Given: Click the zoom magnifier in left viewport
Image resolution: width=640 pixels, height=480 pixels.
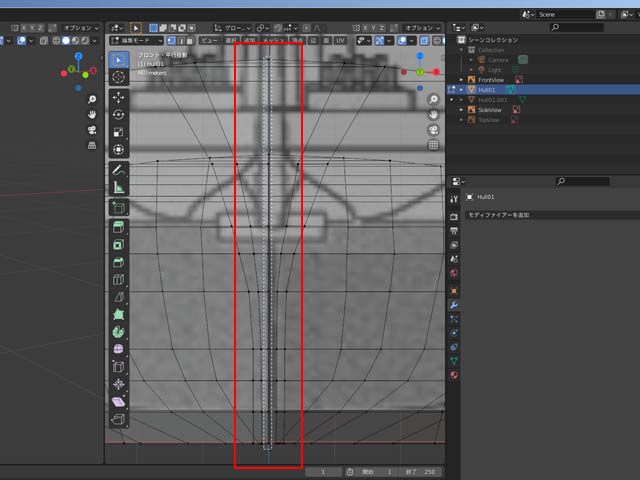Looking at the screenshot, I should coord(92,99).
